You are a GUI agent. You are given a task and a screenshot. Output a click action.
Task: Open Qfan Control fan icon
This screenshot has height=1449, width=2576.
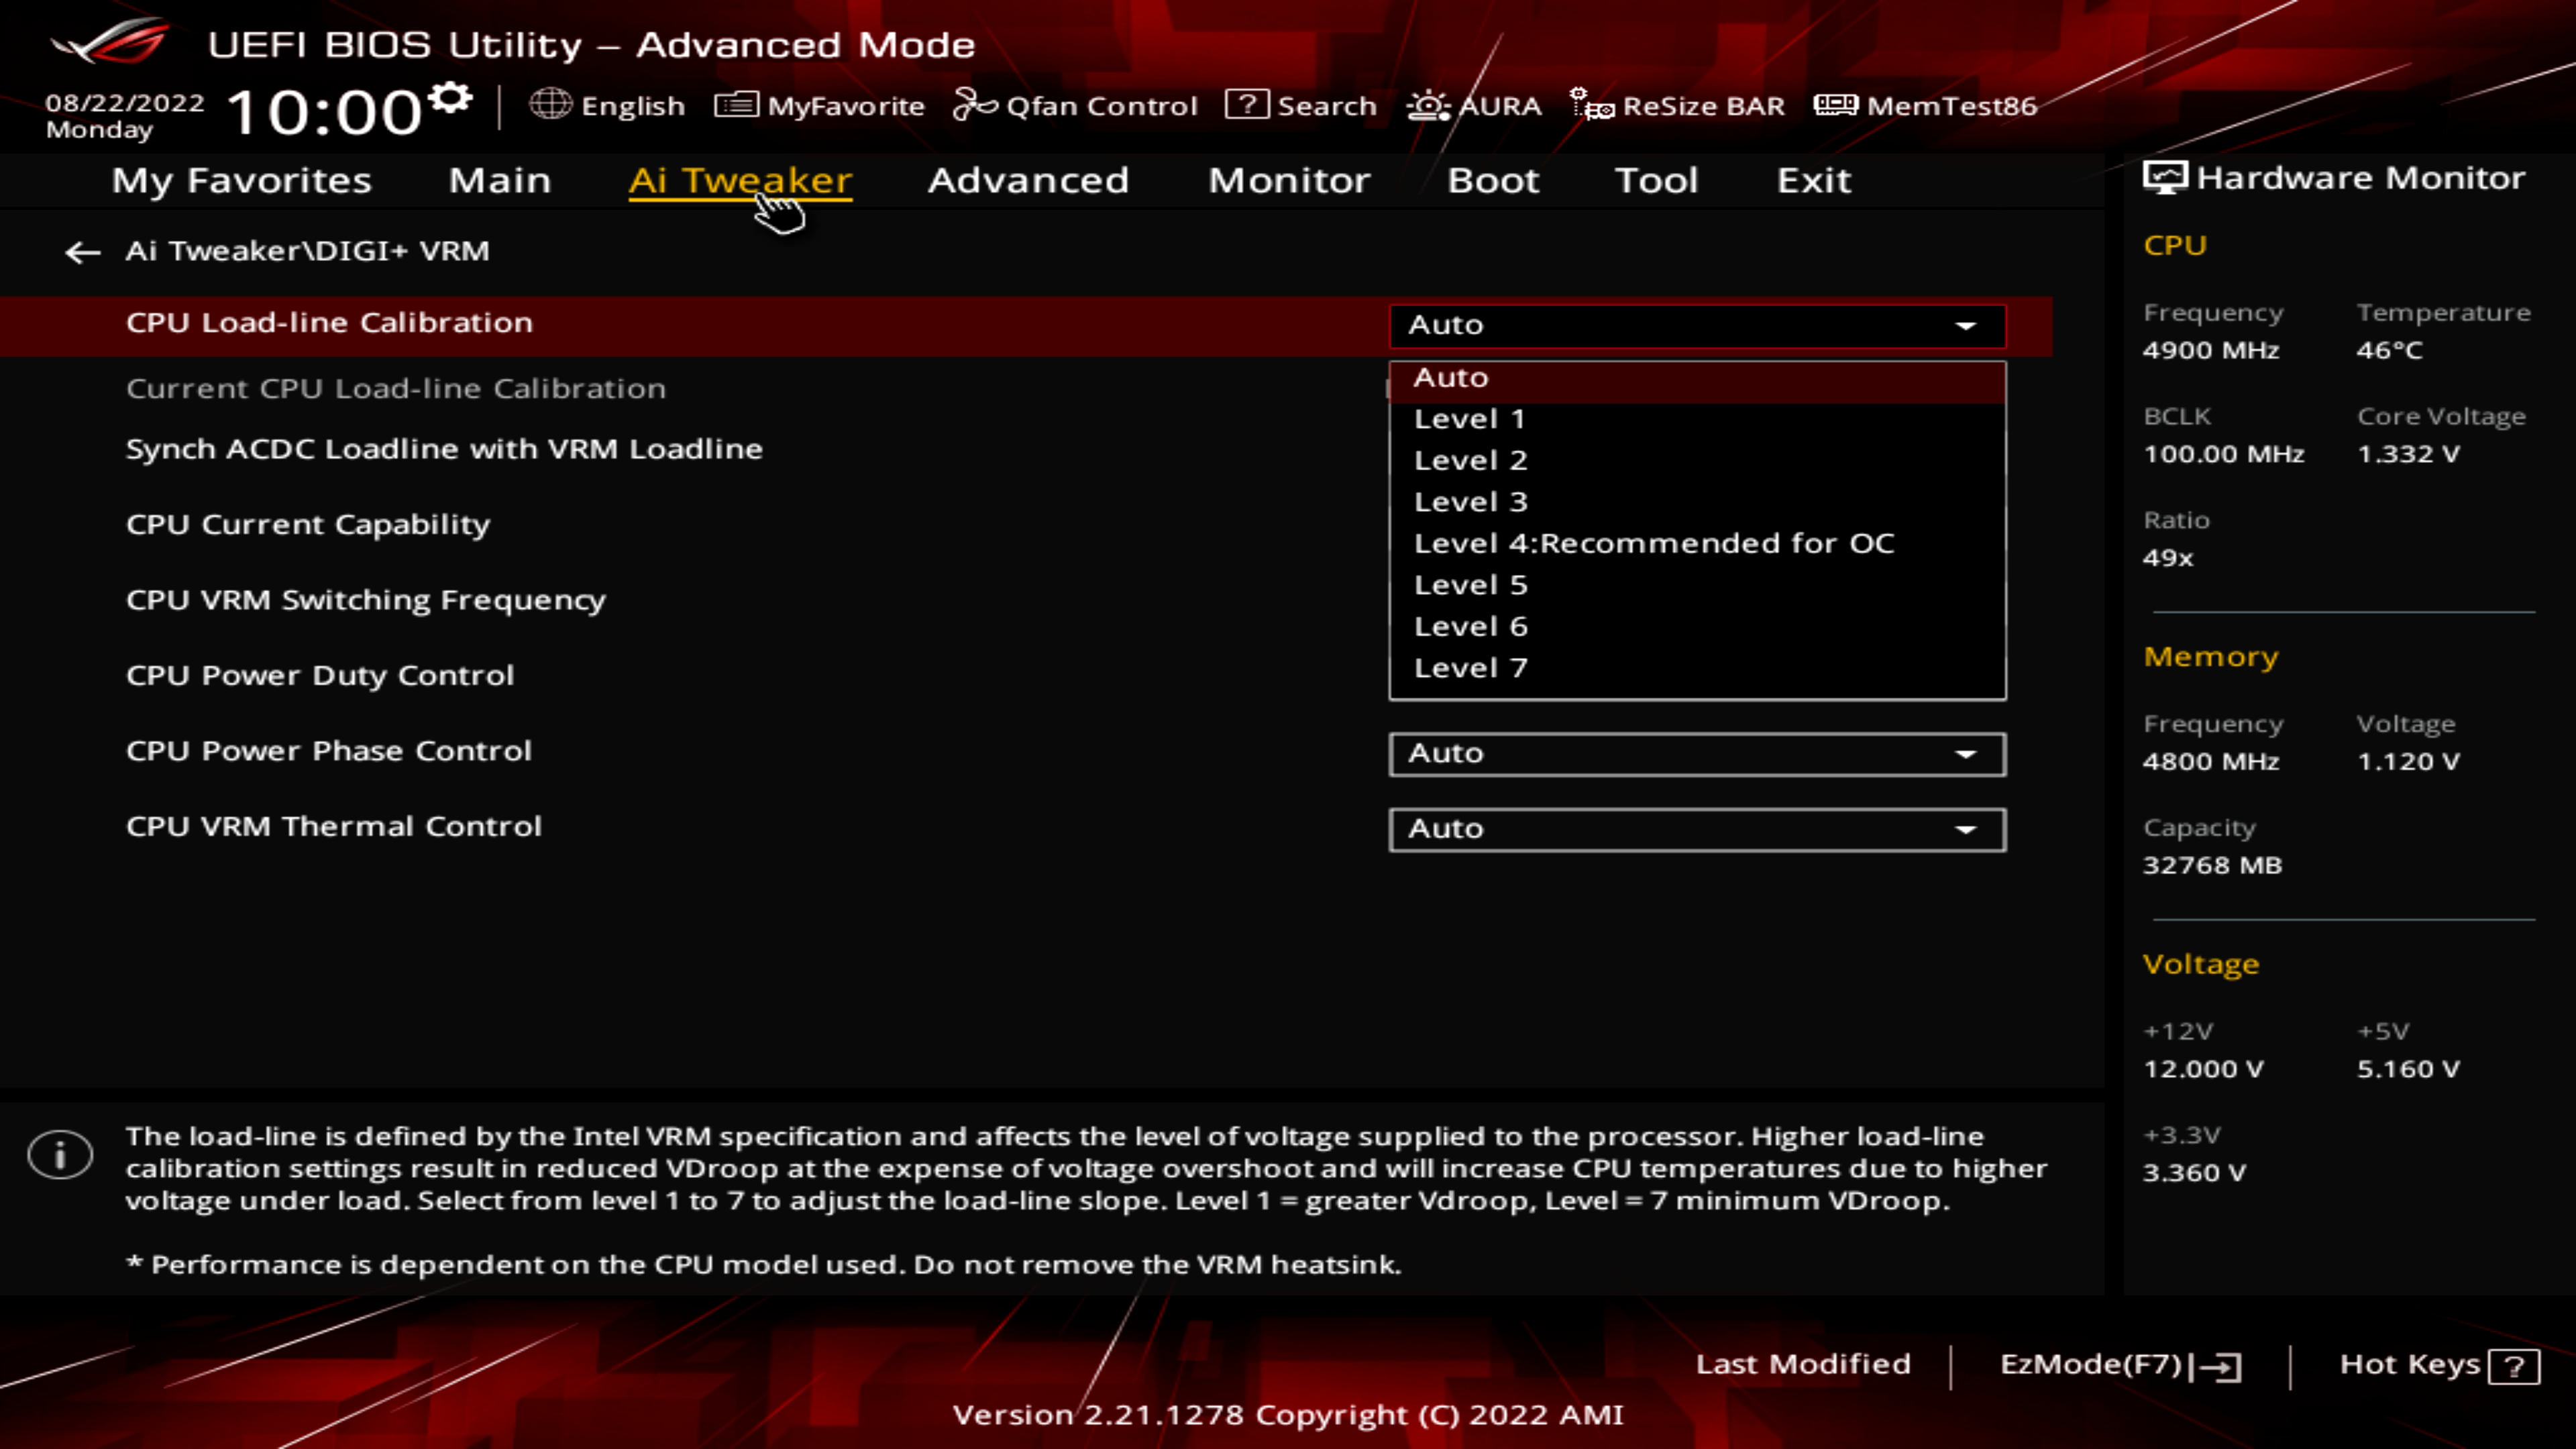coord(975,104)
